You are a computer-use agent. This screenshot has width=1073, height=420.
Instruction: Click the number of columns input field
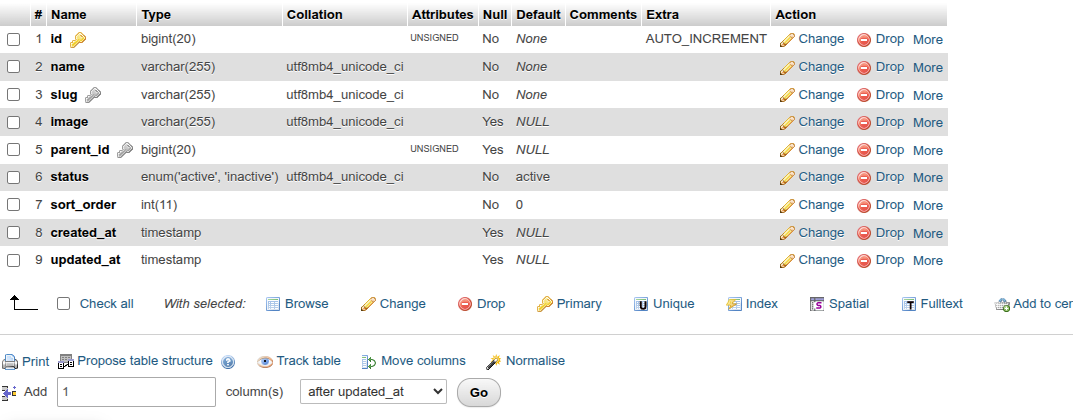136,392
